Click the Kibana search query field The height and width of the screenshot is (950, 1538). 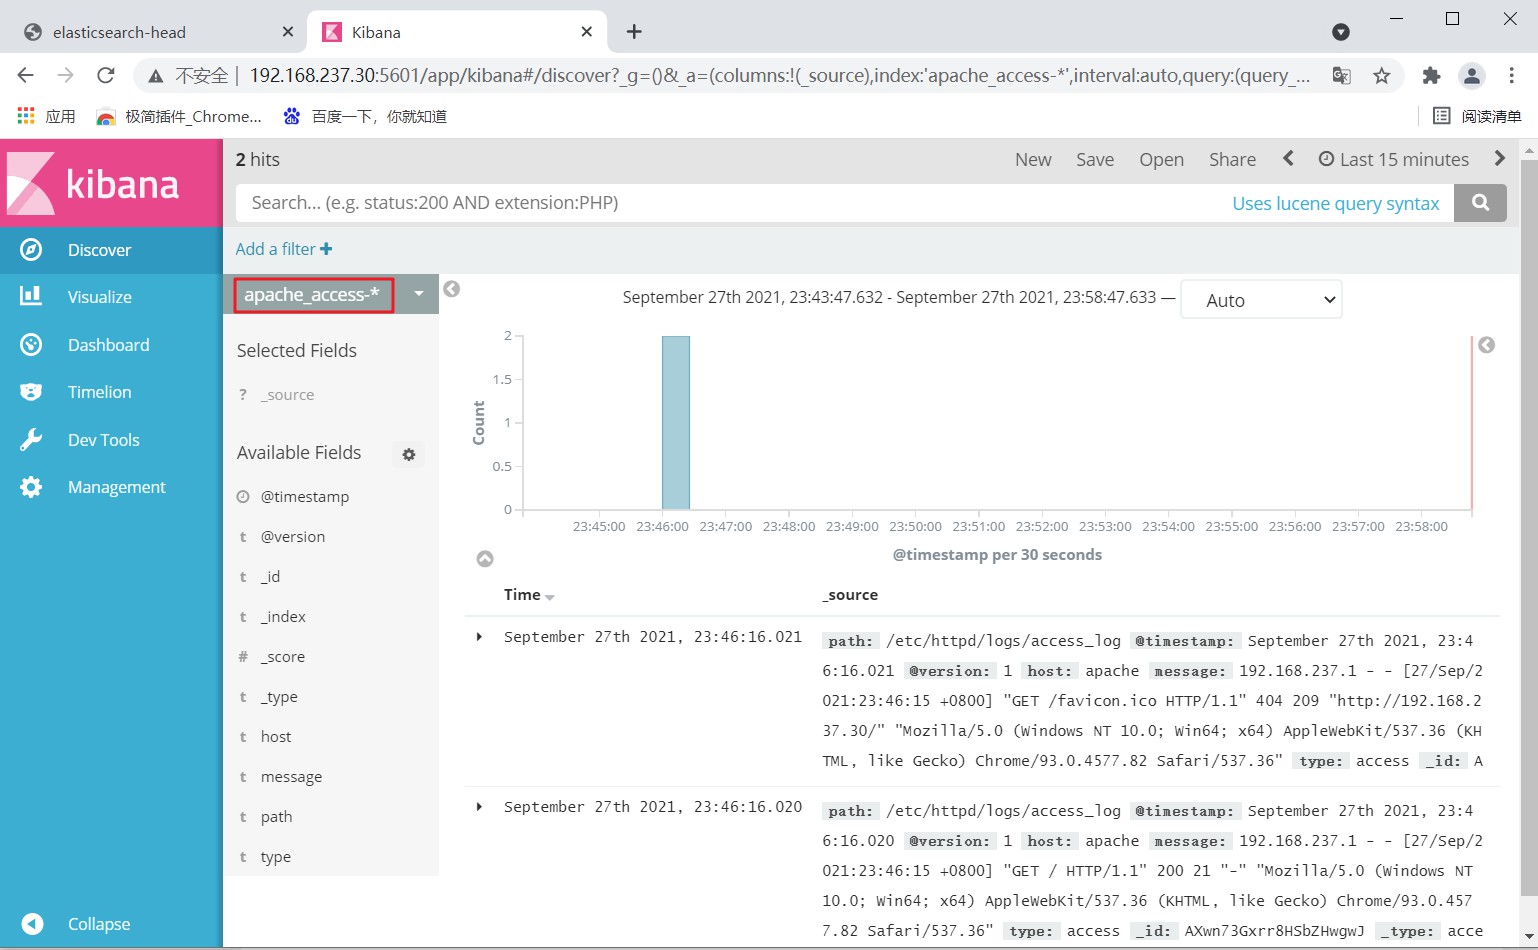coord(730,203)
